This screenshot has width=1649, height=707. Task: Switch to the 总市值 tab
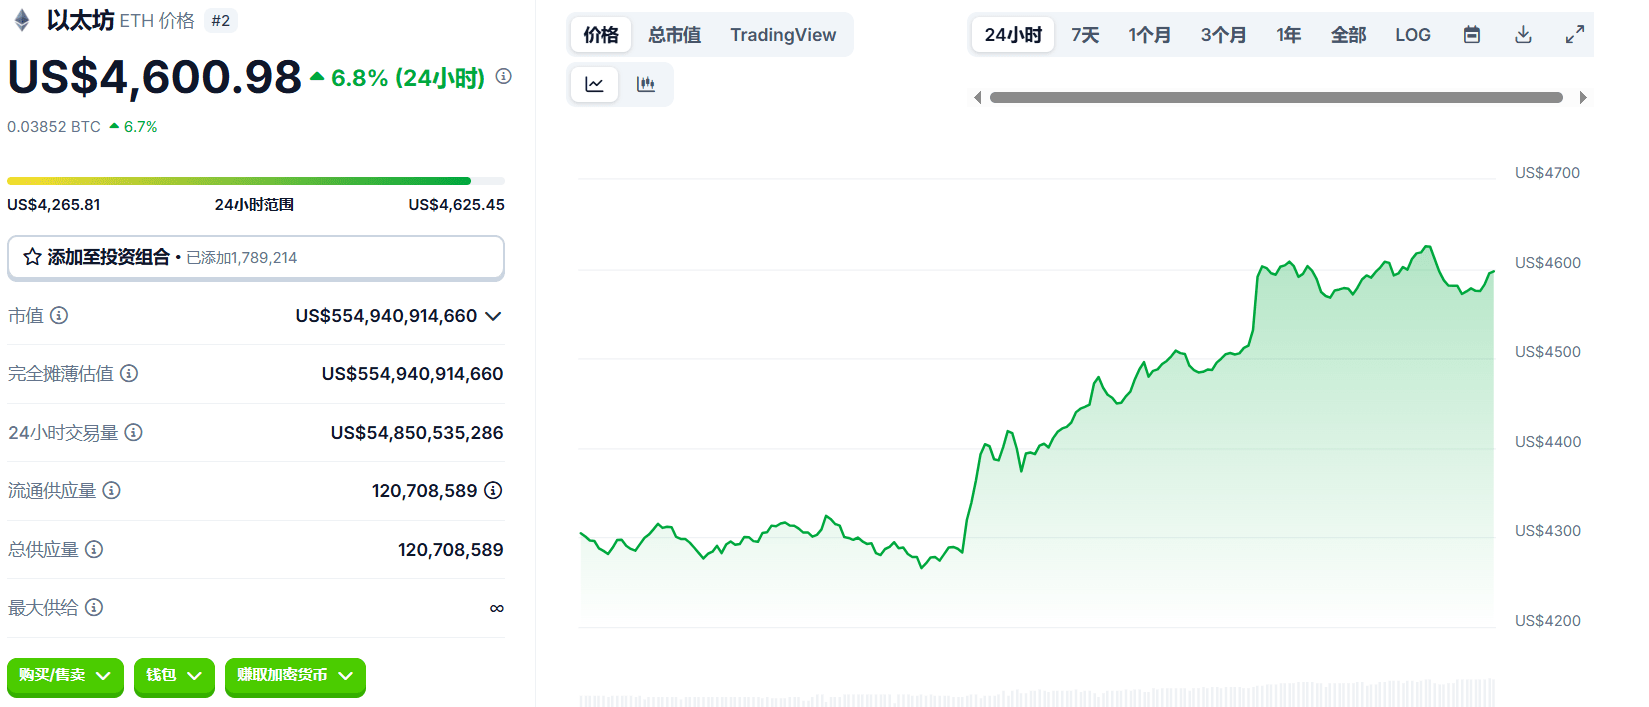[x=674, y=35]
